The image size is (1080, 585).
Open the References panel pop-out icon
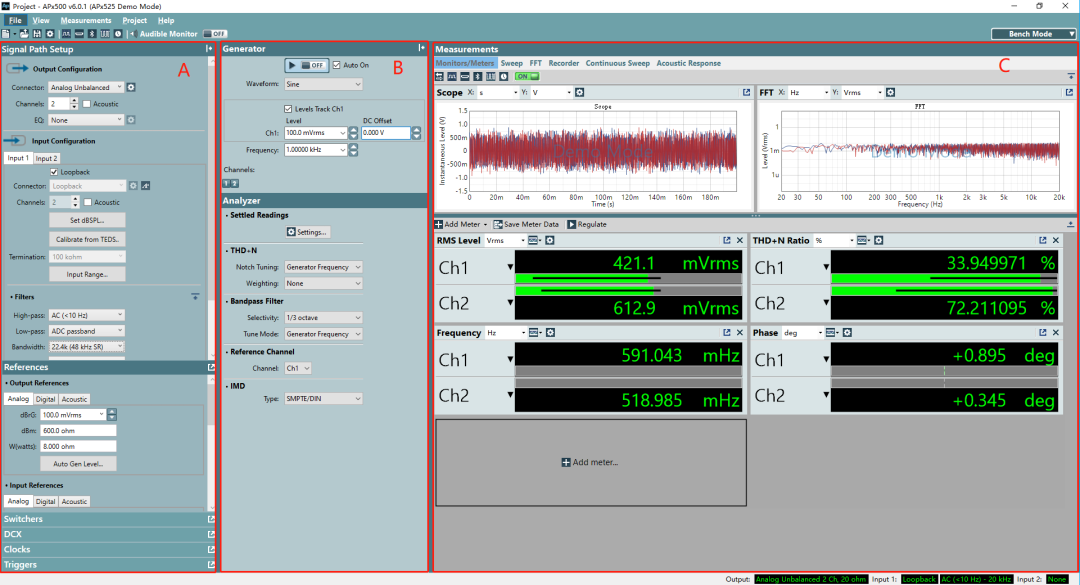[212, 367]
